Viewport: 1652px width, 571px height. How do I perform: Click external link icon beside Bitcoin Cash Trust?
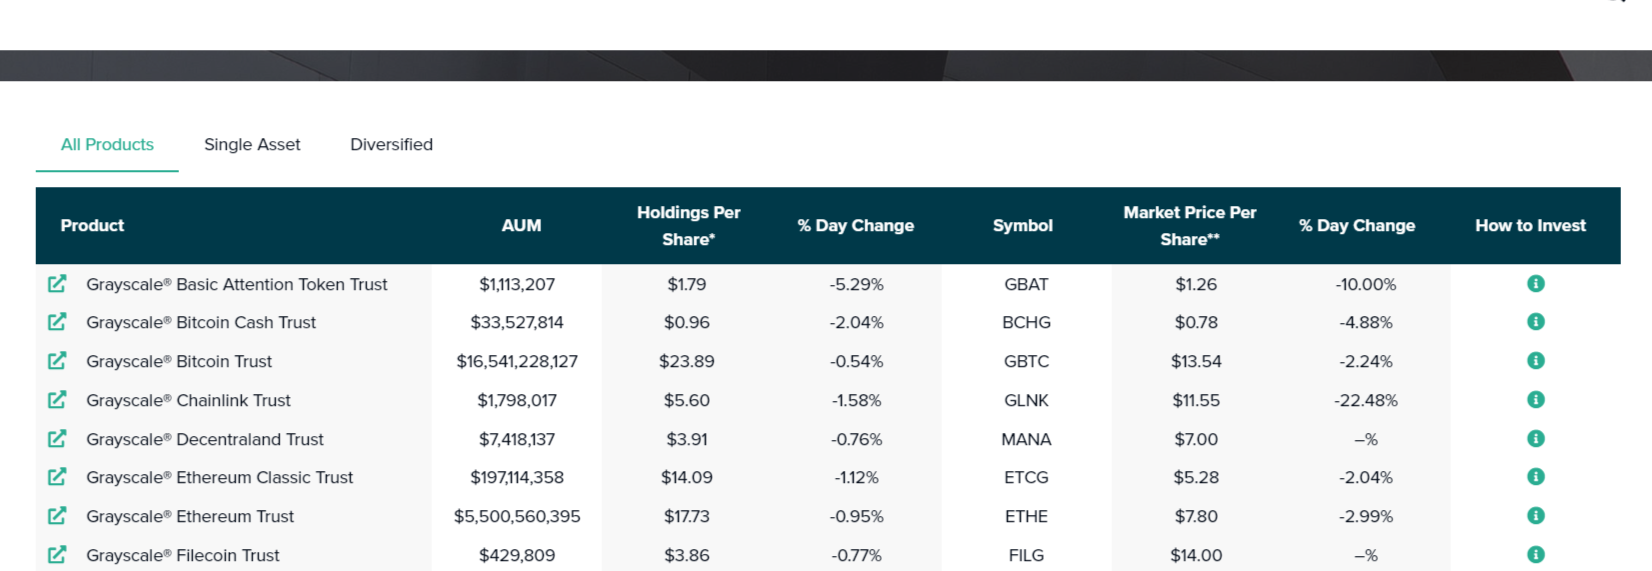(57, 322)
